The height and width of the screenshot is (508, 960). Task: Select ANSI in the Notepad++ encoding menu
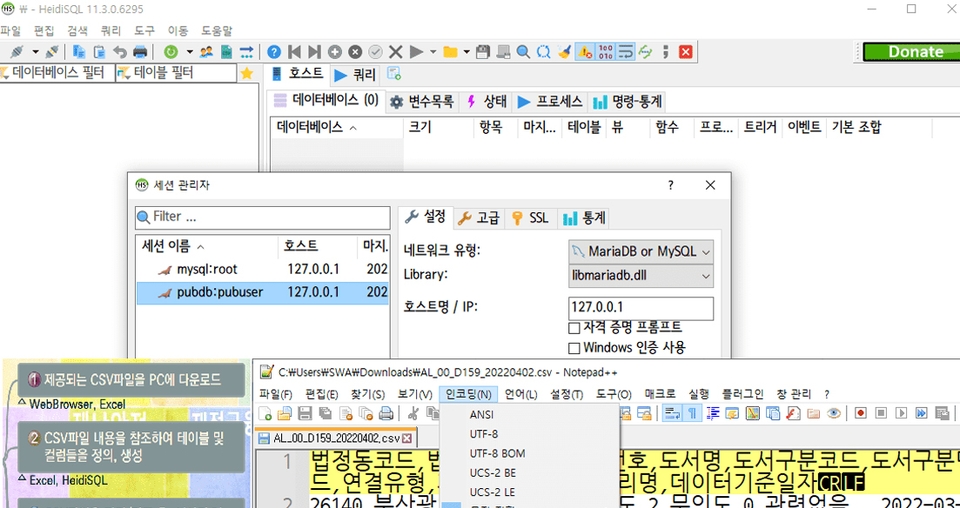(482, 414)
